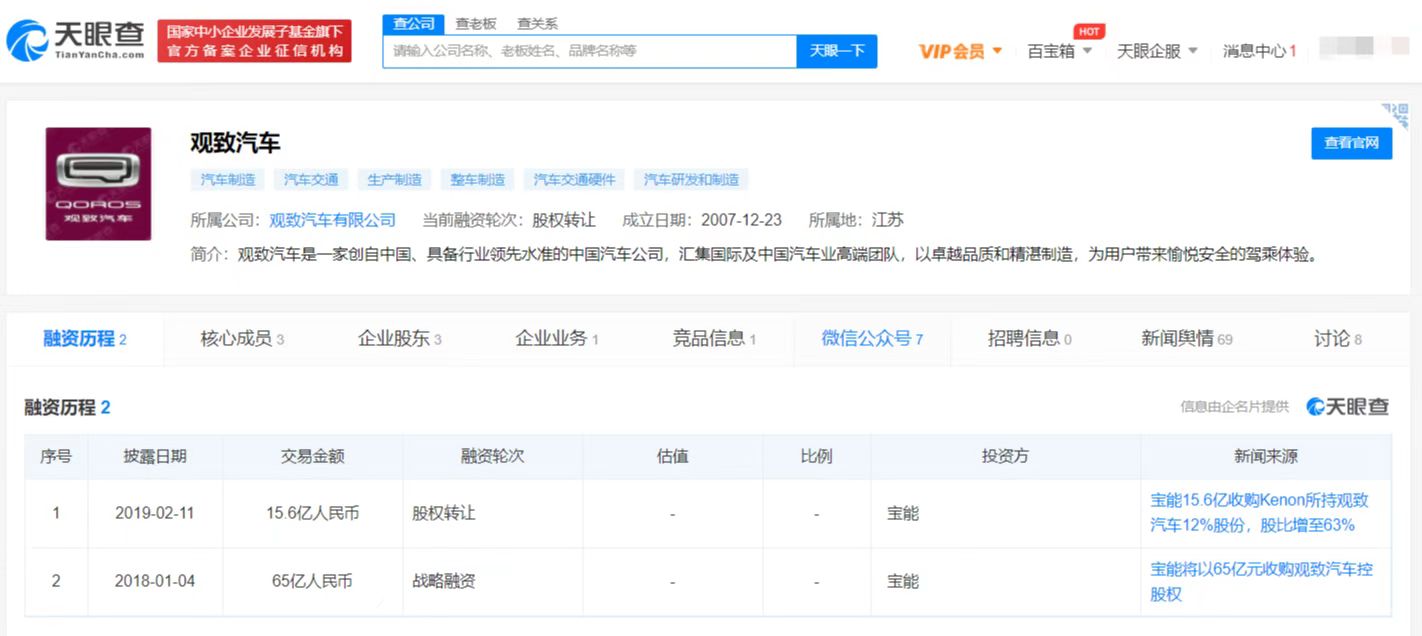This screenshot has width=1422, height=636.
Task: Expand the VIP会员 dropdown
Action: tap(960, 51)
